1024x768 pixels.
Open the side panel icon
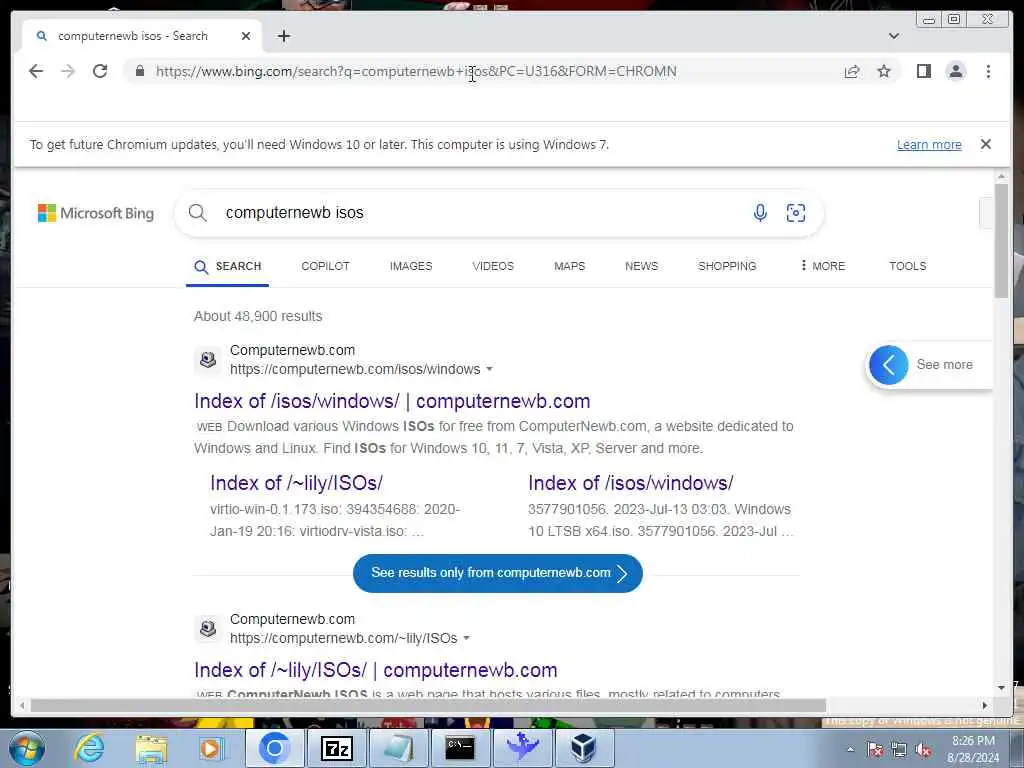tap(923, 71)
